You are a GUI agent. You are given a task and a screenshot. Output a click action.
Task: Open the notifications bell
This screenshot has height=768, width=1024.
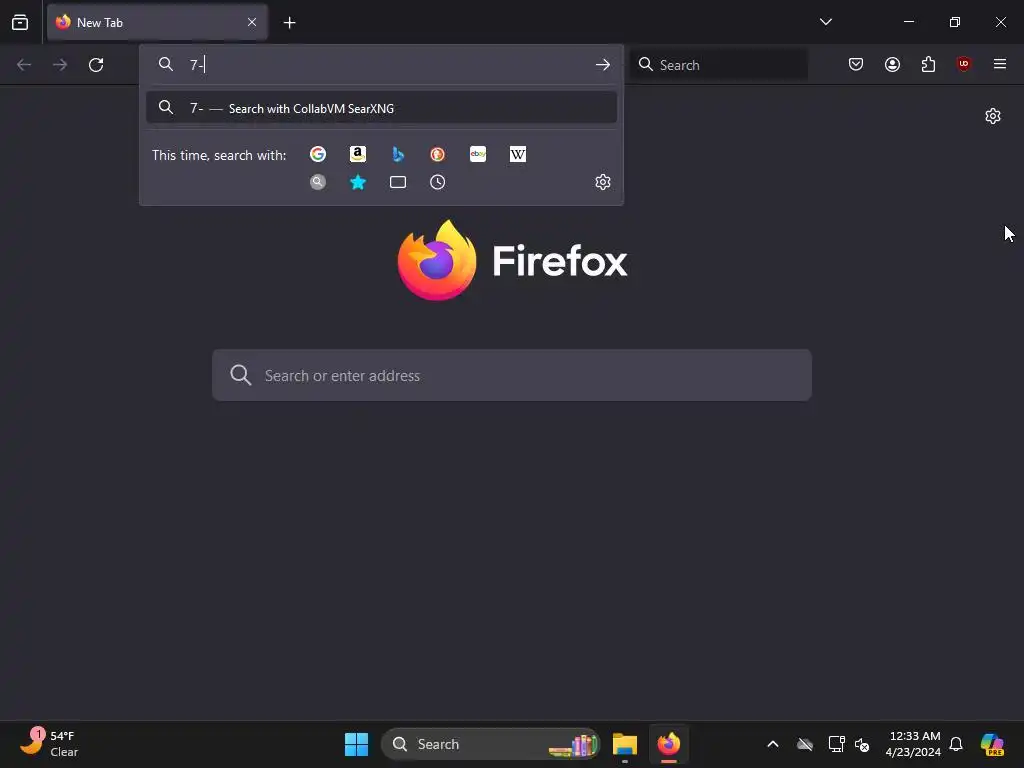coord(956,744)
